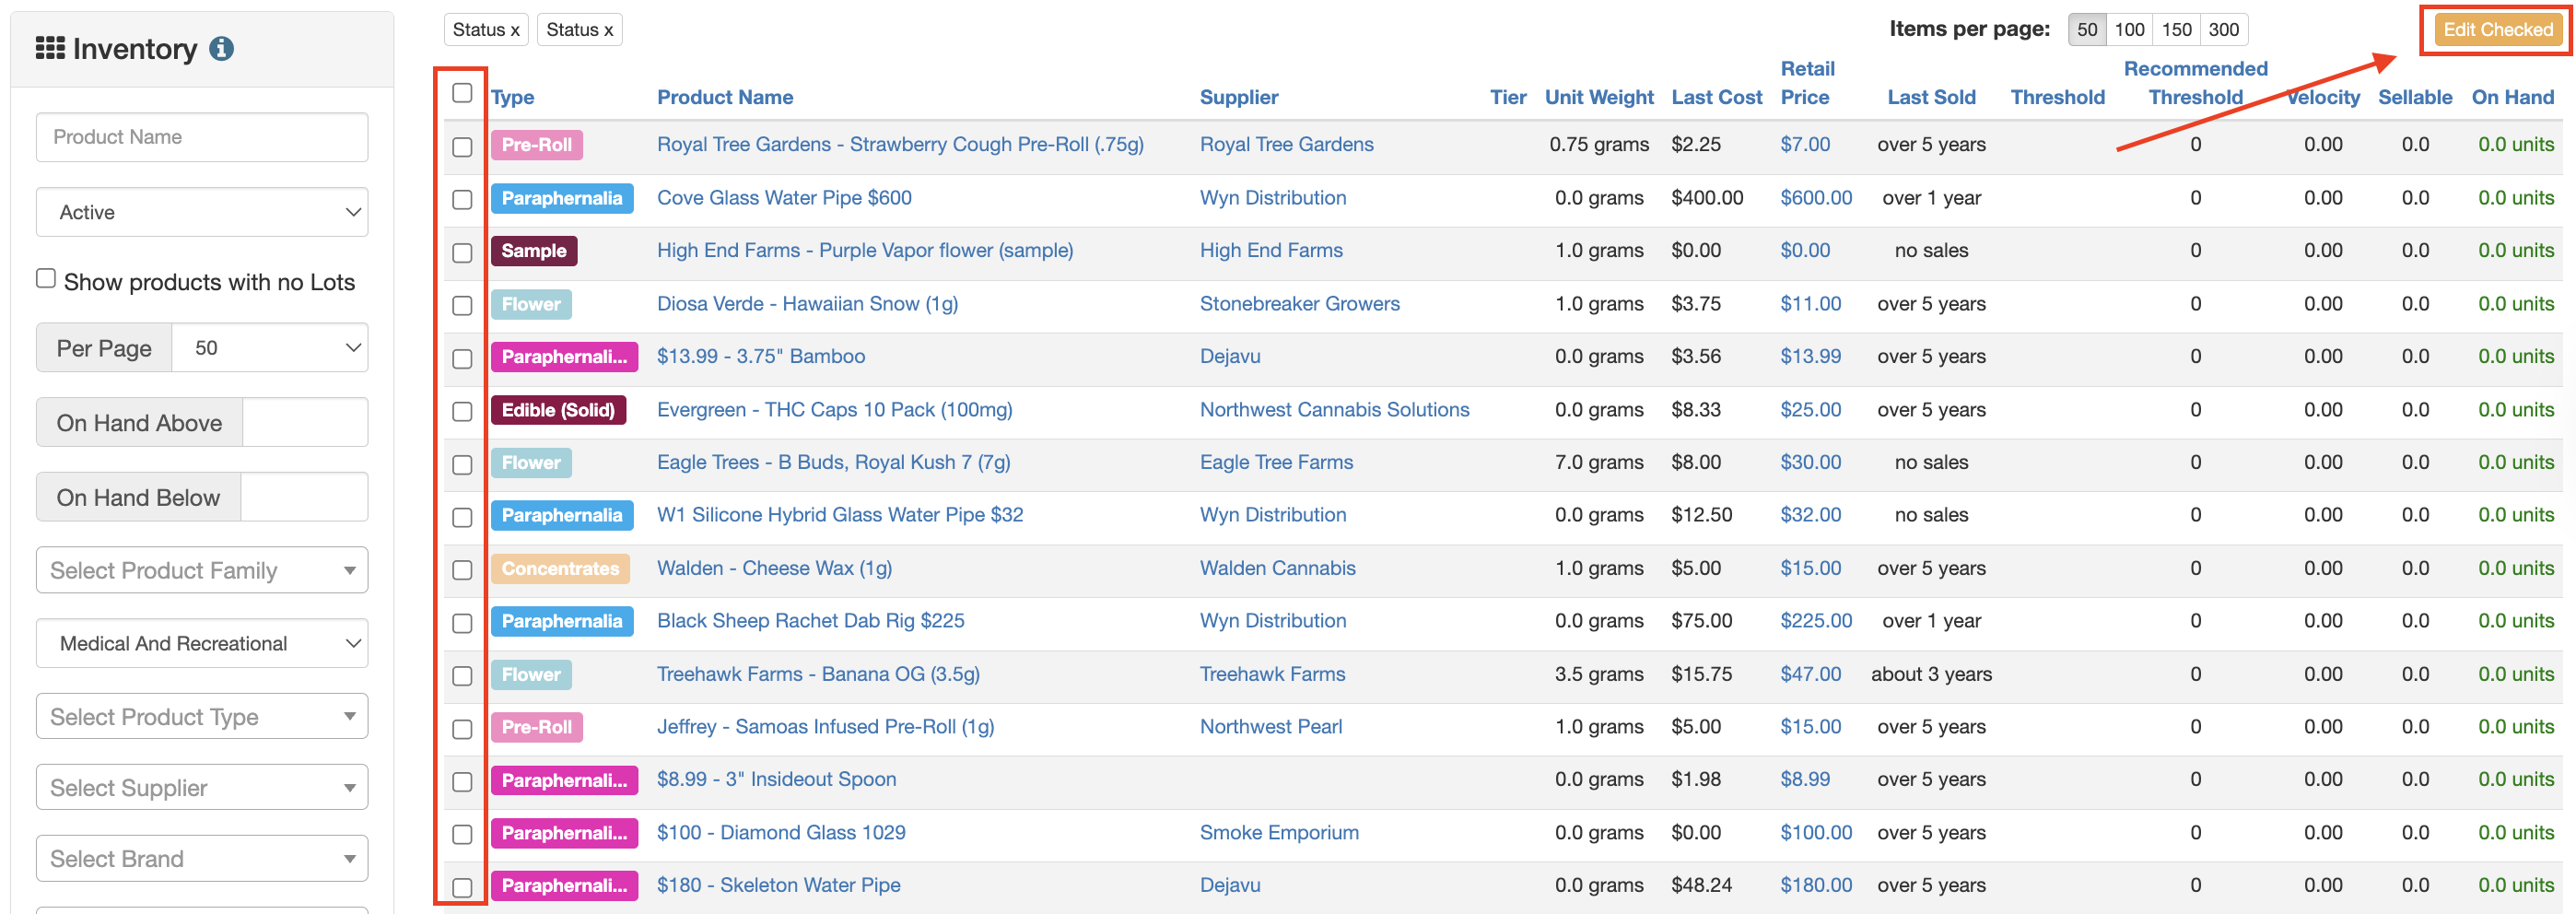The image size is (2576, 914).
Task: Open Jeffrey Samoas Infused Pre-Roll product
Action: coord(825,726)
